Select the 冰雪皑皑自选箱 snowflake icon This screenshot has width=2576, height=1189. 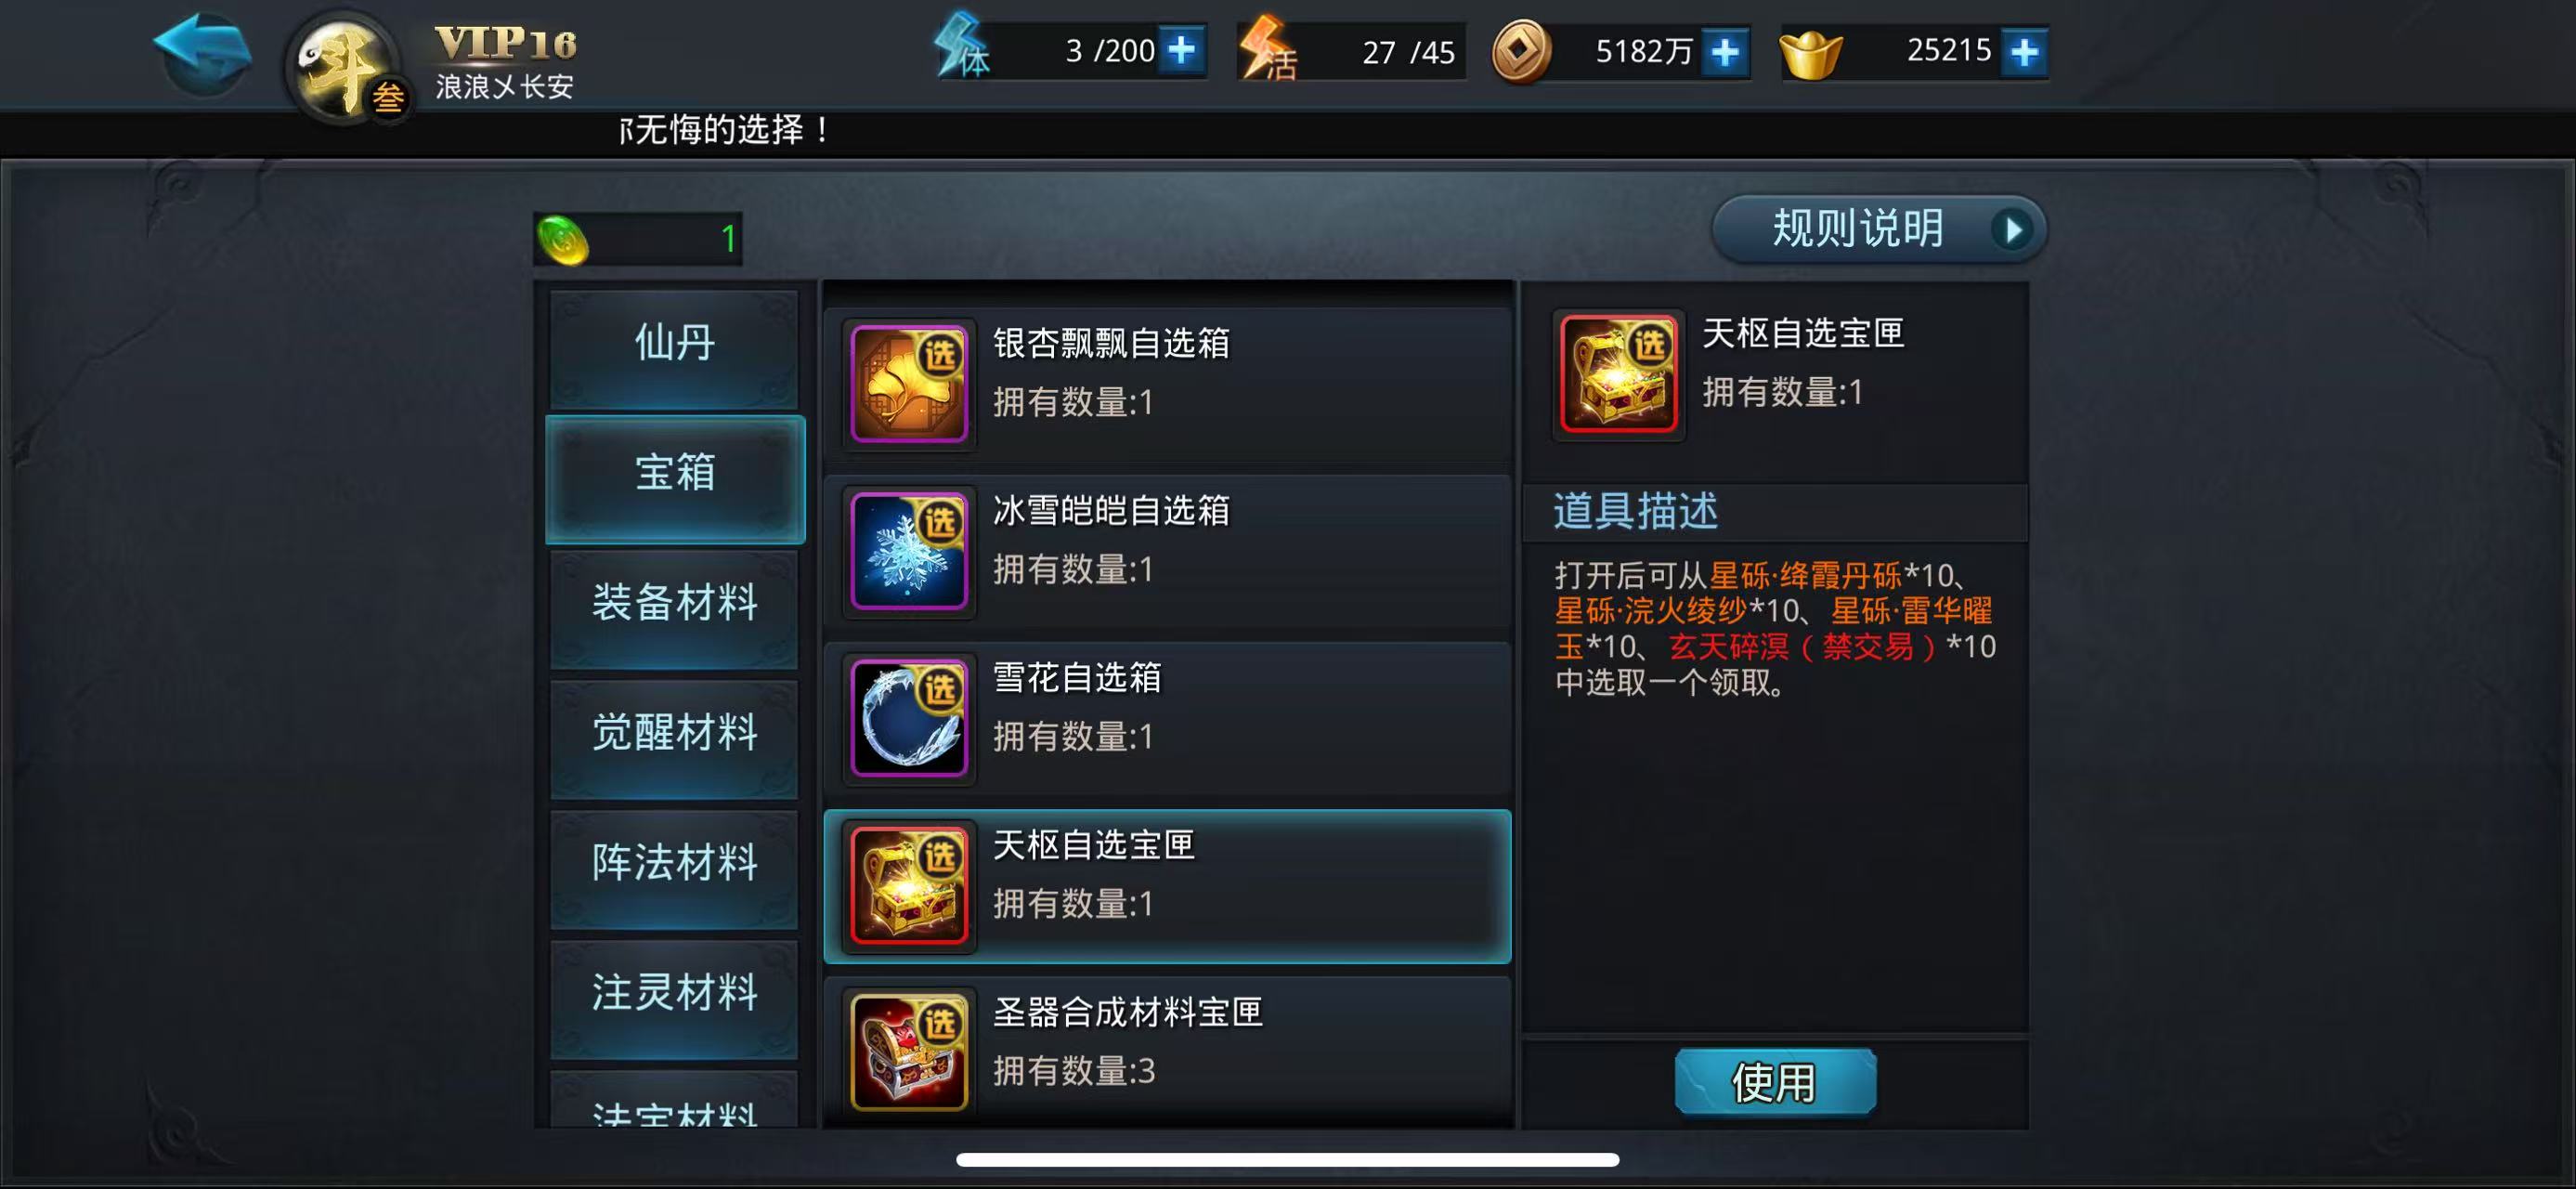[908, 551]
